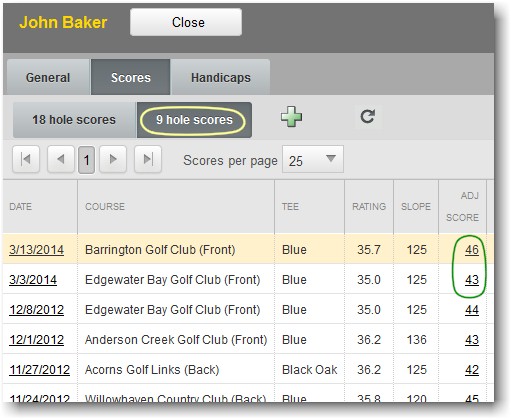Select the 9 hole scores view
This screenshot has width=511, height=419.
coord(194,120)
